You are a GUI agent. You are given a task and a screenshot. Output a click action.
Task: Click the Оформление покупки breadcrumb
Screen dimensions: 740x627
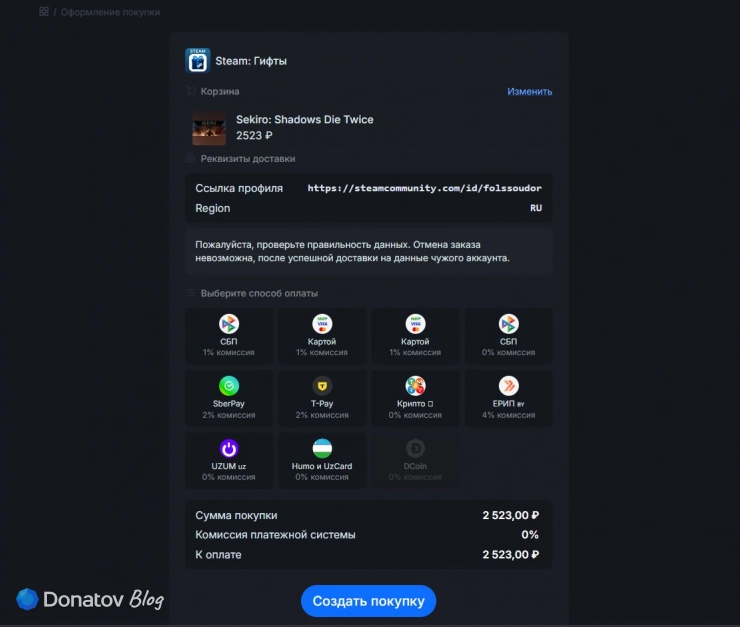click(x=110, y=12)
